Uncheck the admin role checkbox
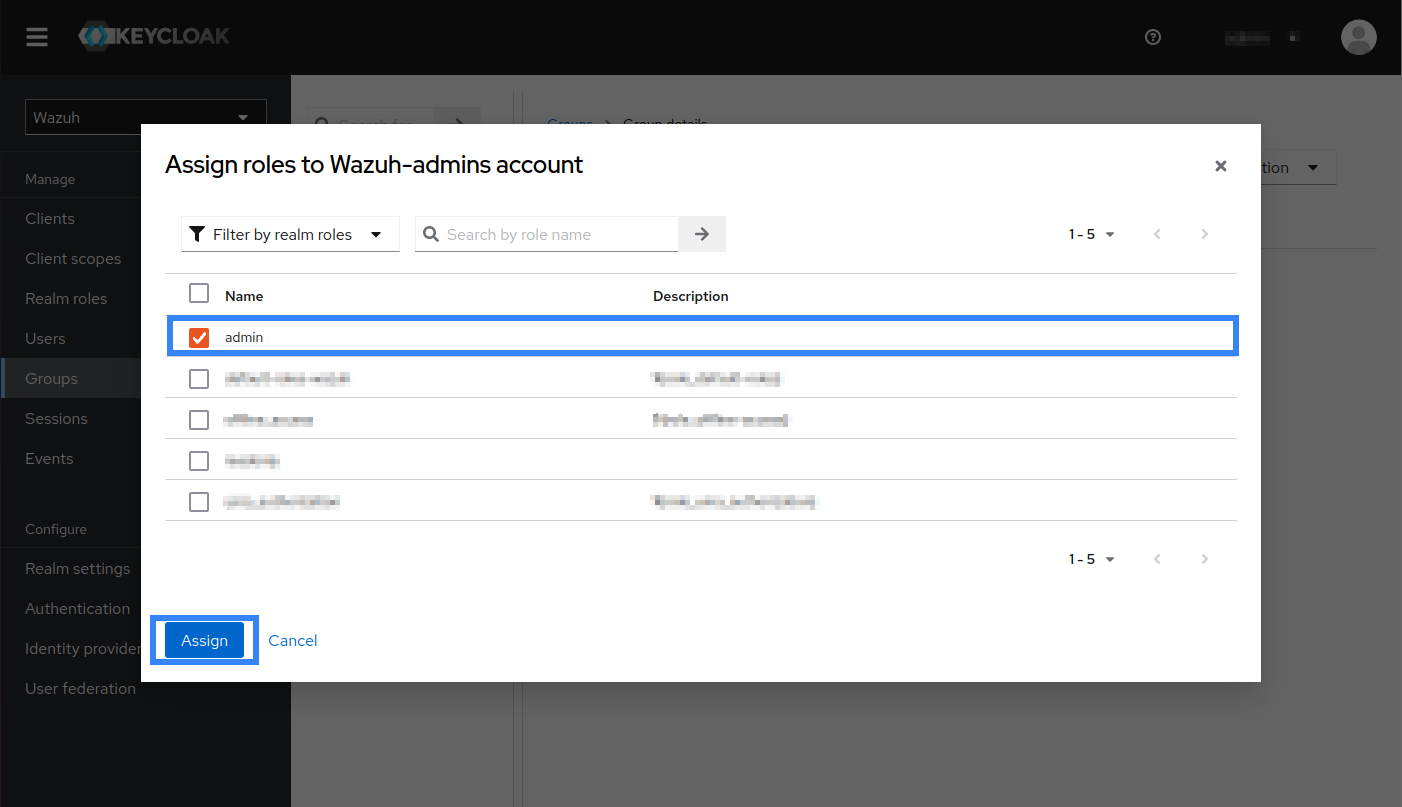The image size is (1402, 807). [x=199, y=337]
